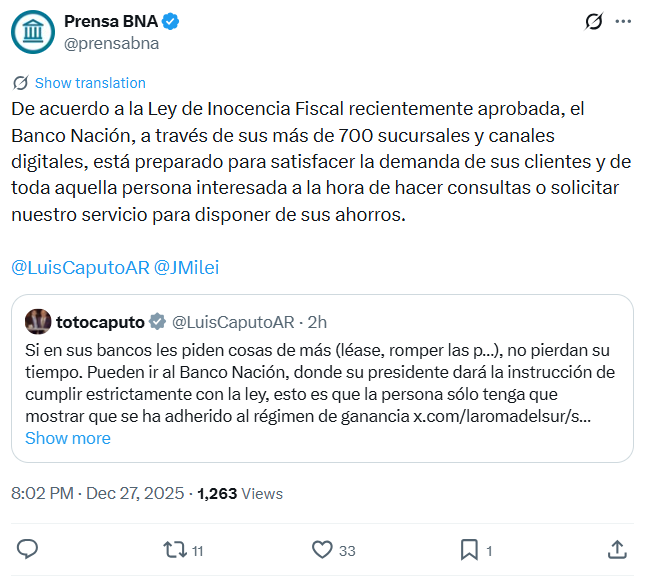Click the Grok icon on the post
Viewport: 648px width, 576px height.
click(593, 22)
